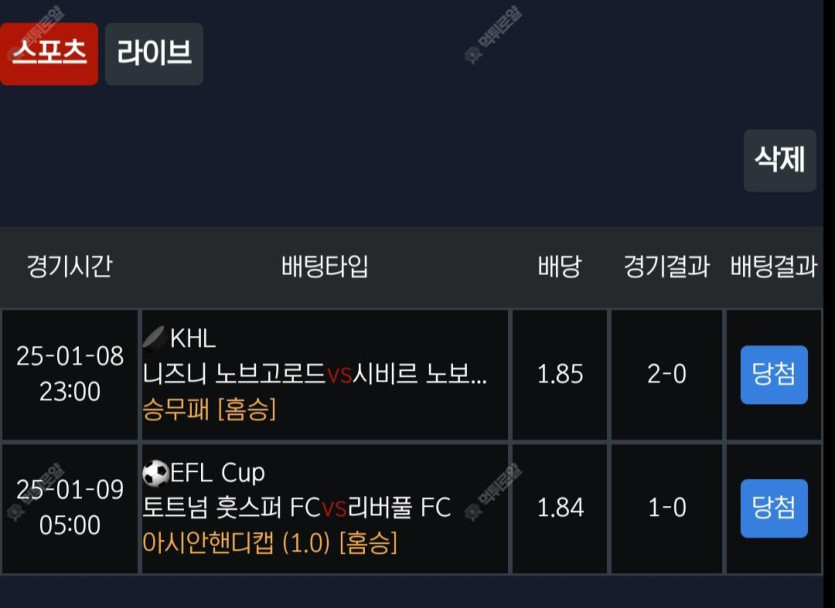Click the 삭제 delete button
This screenshot has width=835, height=608.
pos(780,160)
